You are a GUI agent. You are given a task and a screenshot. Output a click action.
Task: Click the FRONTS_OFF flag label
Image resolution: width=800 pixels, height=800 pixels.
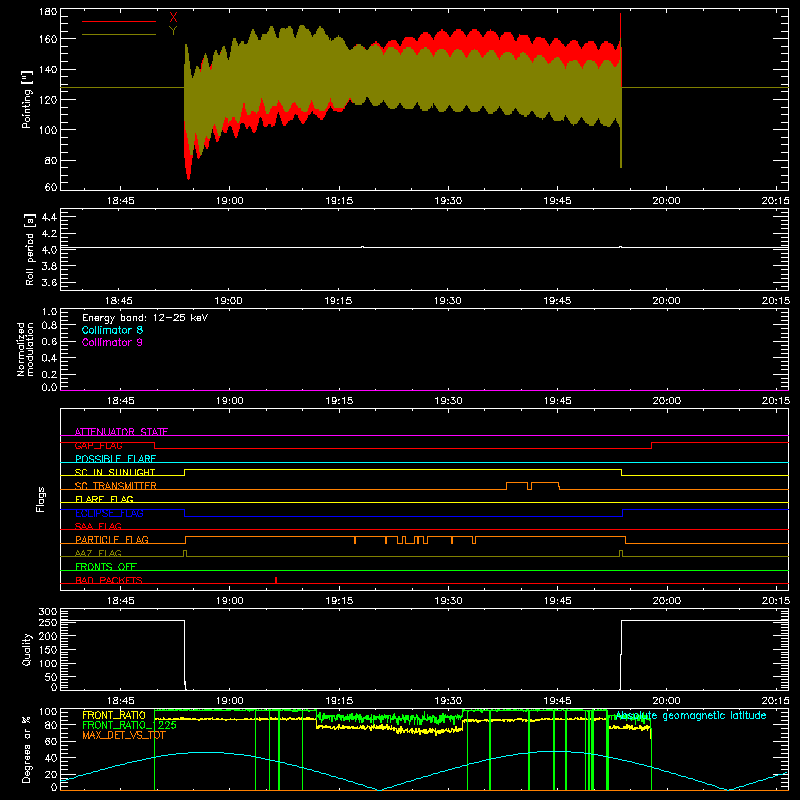pyautogui.click(x=106, y=567)
